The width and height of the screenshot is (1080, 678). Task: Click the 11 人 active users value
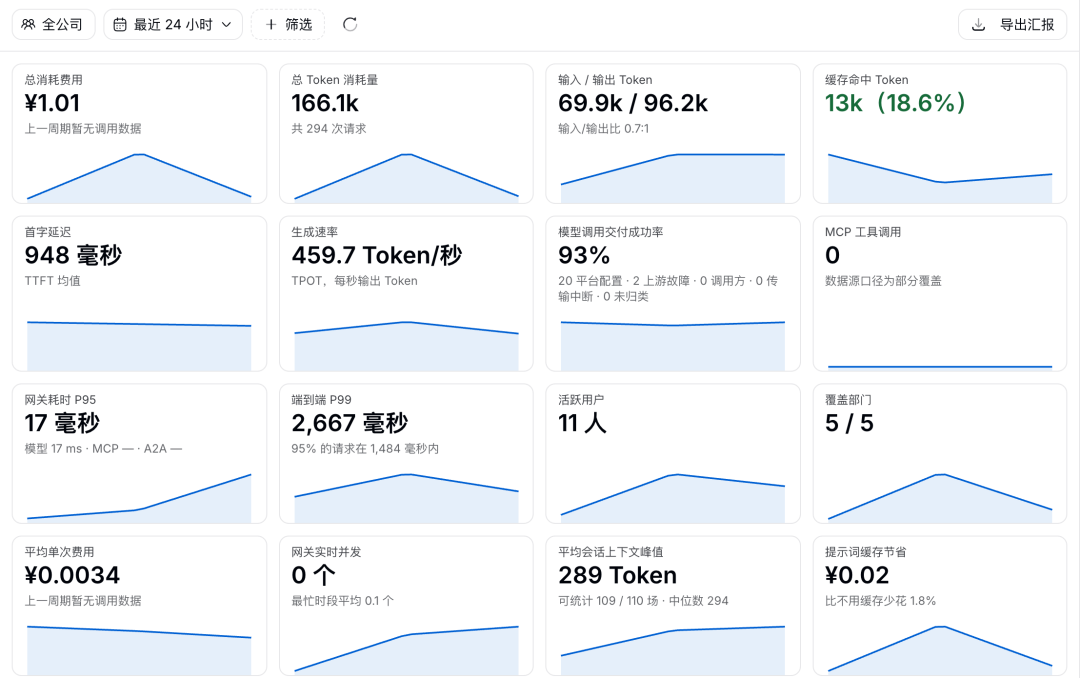(582, 423)
